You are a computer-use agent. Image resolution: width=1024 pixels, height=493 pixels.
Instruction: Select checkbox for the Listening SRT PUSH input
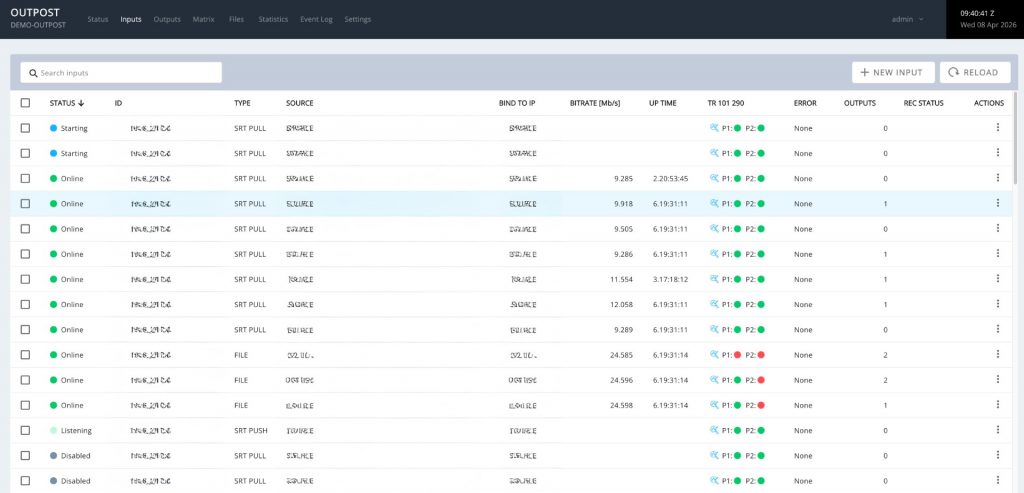[x=26, y=430]
